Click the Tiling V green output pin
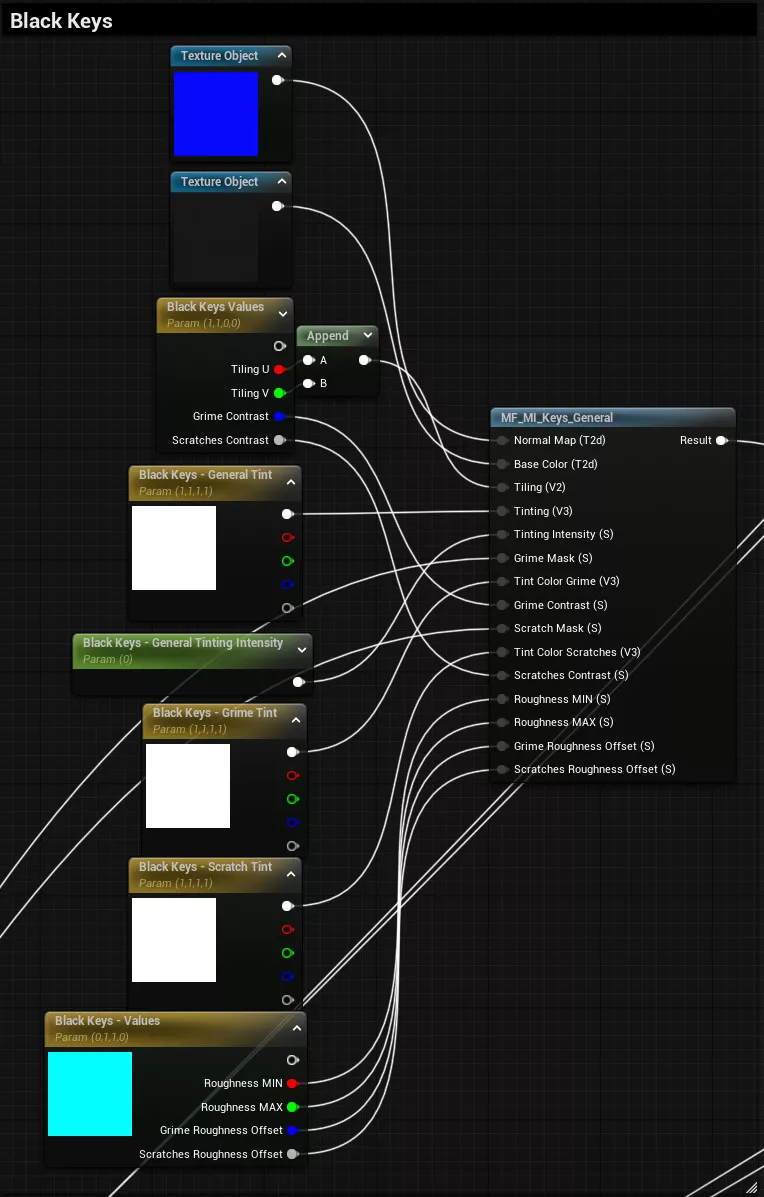The height and width of the screenshot is (1197, 764). (x=279, y=393)
